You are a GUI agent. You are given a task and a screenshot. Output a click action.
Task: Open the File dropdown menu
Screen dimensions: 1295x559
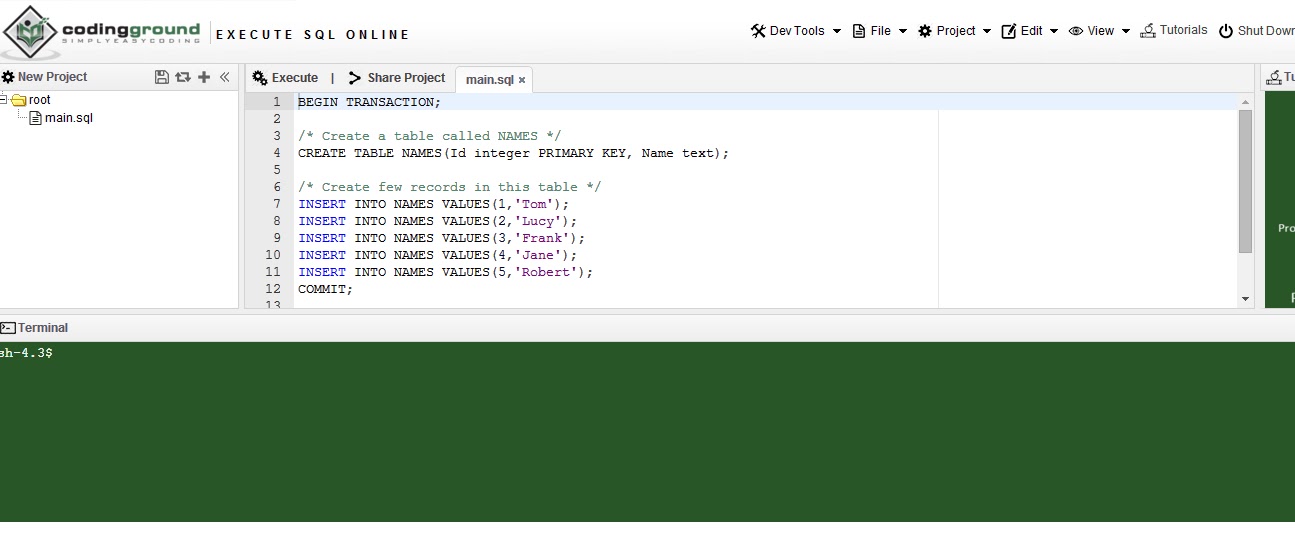pos(880,31)
